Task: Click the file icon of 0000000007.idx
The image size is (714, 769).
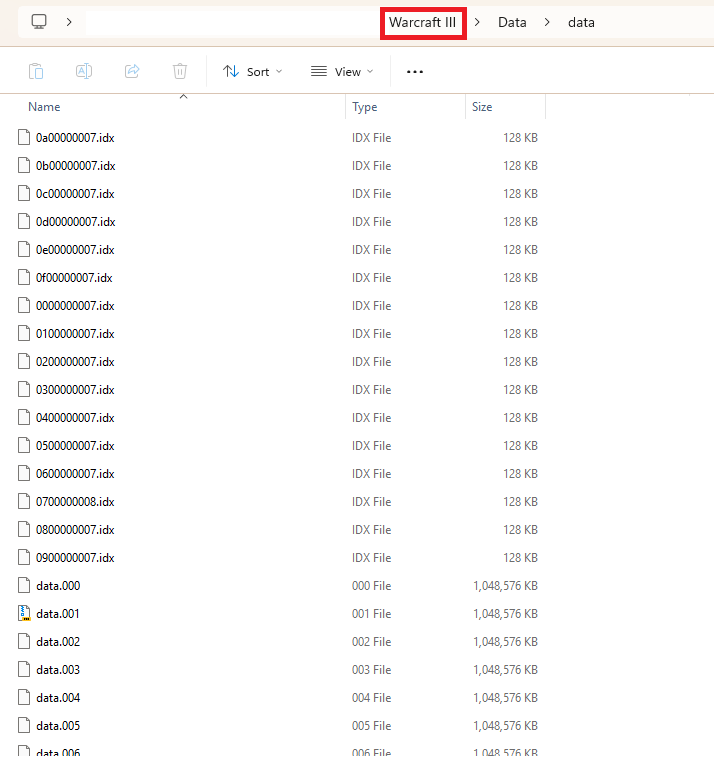Action: point(24,305)
